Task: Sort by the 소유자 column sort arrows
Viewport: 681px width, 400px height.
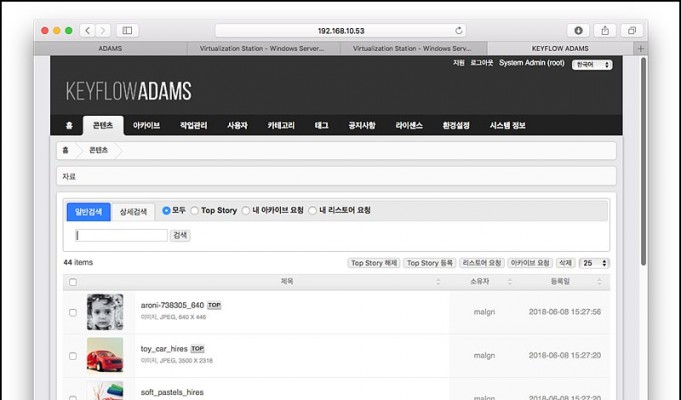Action: pos(510,282)
